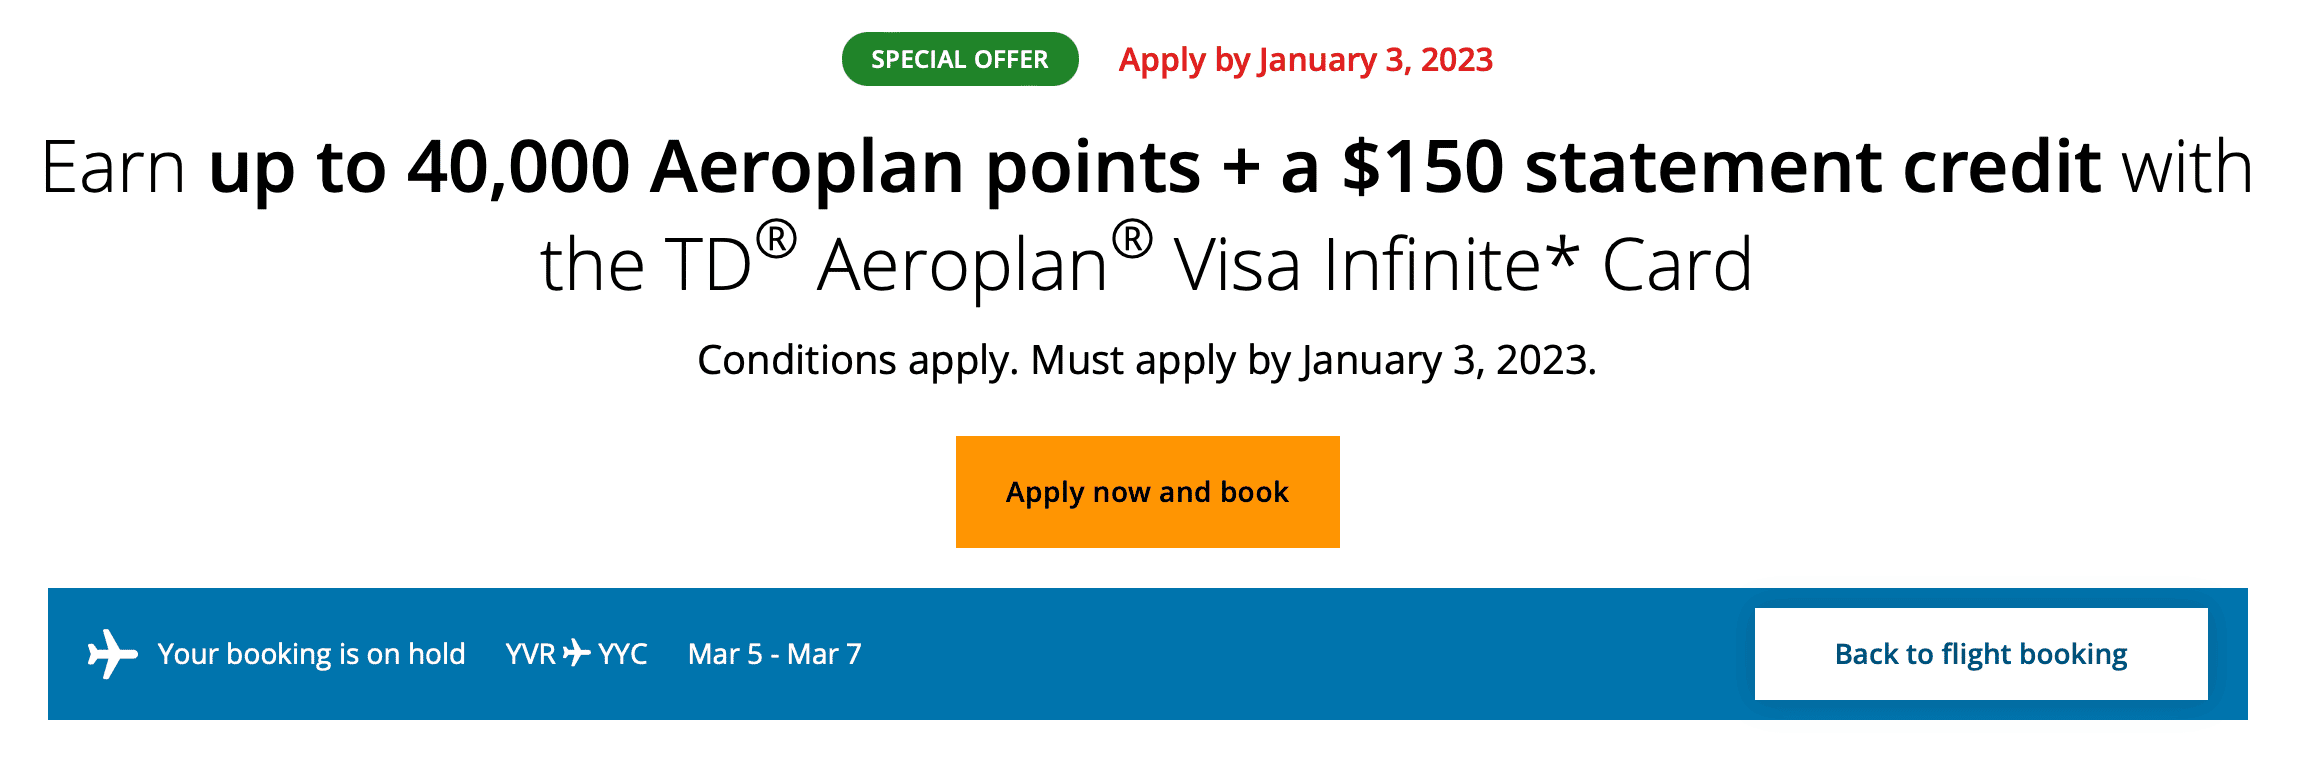The image size is (2300, 770).
Task: Click the registered trademark symbol after TD
Action: [x=776, y=241]
